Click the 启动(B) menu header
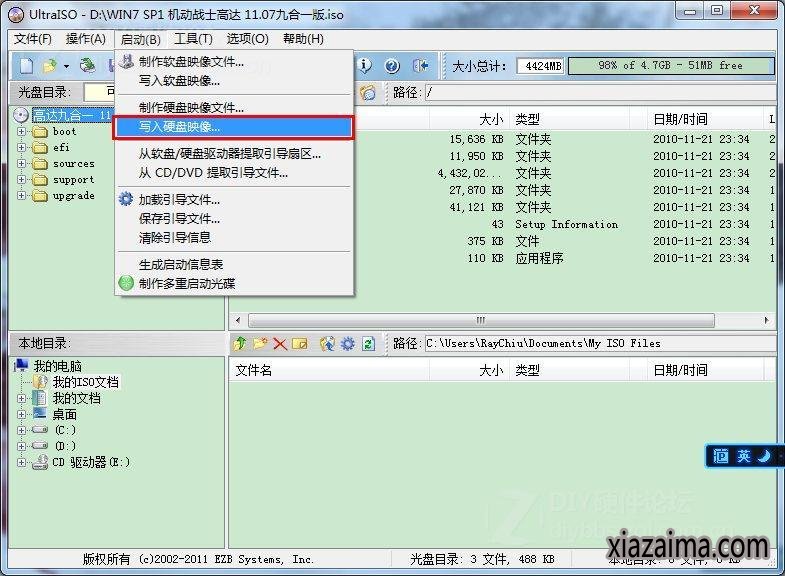This screenshot has height=576, width=785. click(x=141, y=39)
